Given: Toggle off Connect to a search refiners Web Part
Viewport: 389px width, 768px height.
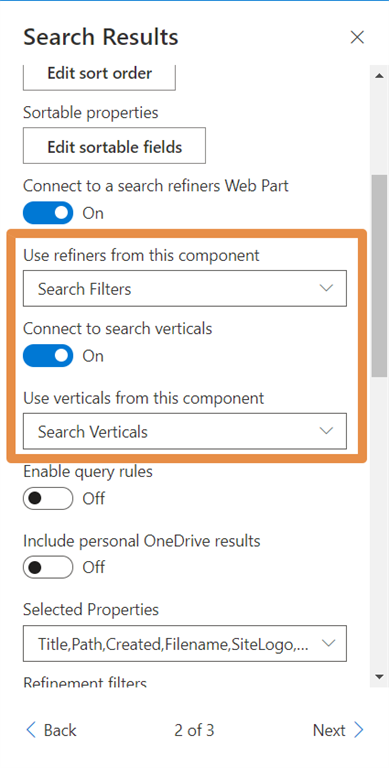Looking at the screenshot, I should pos(48,213).
